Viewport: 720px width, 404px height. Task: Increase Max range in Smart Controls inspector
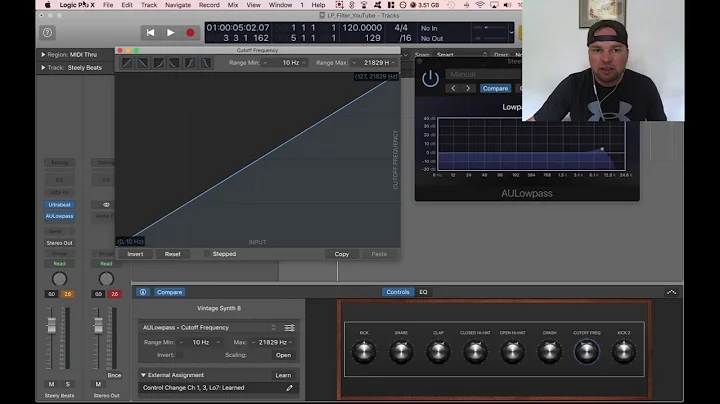tap(291, 342)
